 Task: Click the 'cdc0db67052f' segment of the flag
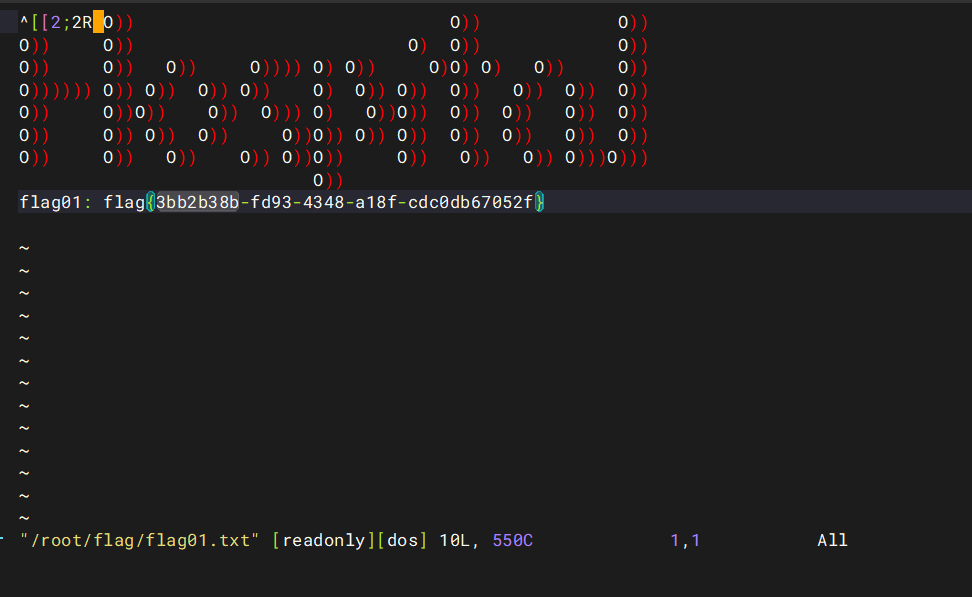[470, 203]
